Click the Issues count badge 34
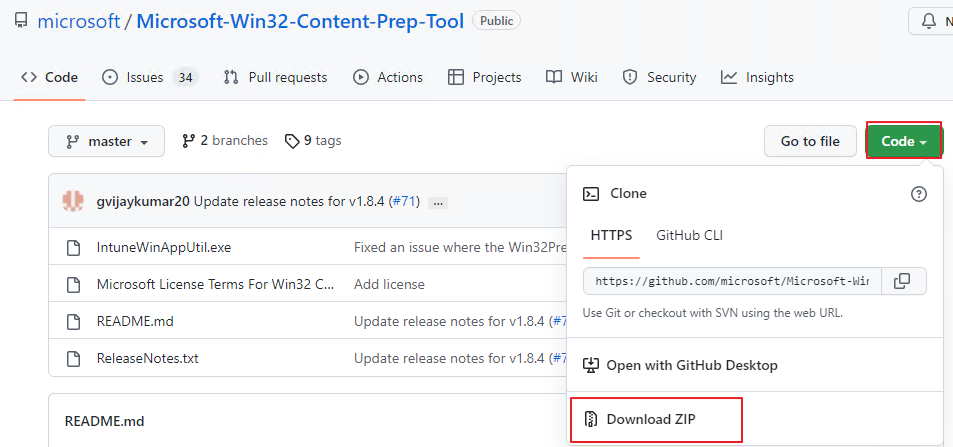This screenshot has width=953, height=447. pyautogui.click(x=185, y=78)
